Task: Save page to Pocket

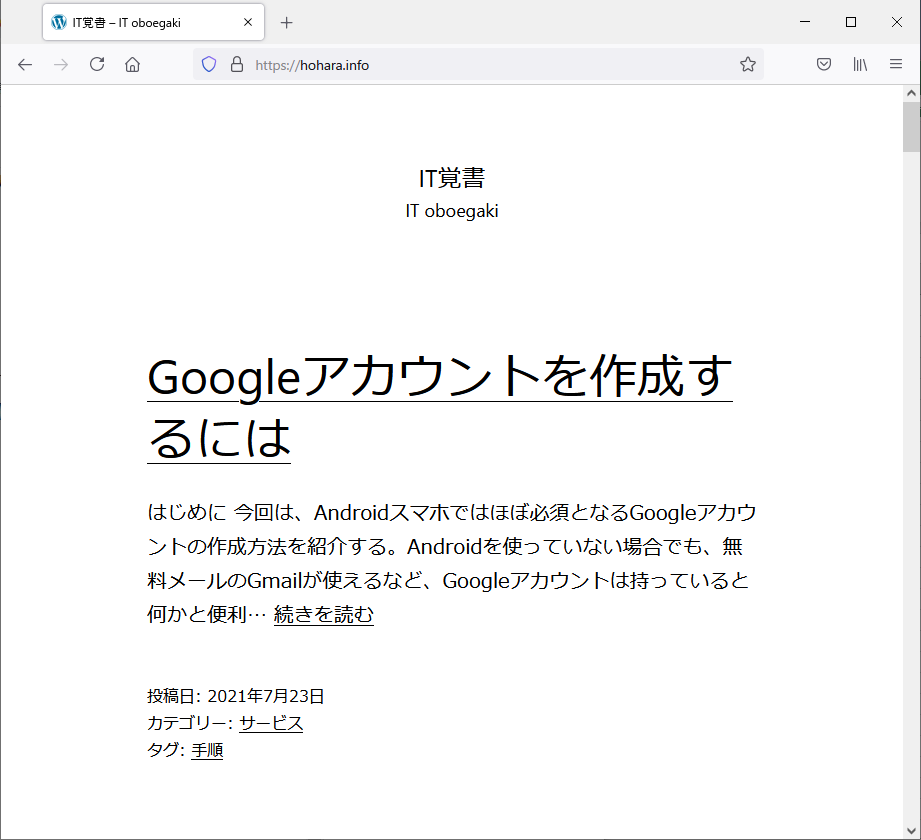Action: click(824, 65)
